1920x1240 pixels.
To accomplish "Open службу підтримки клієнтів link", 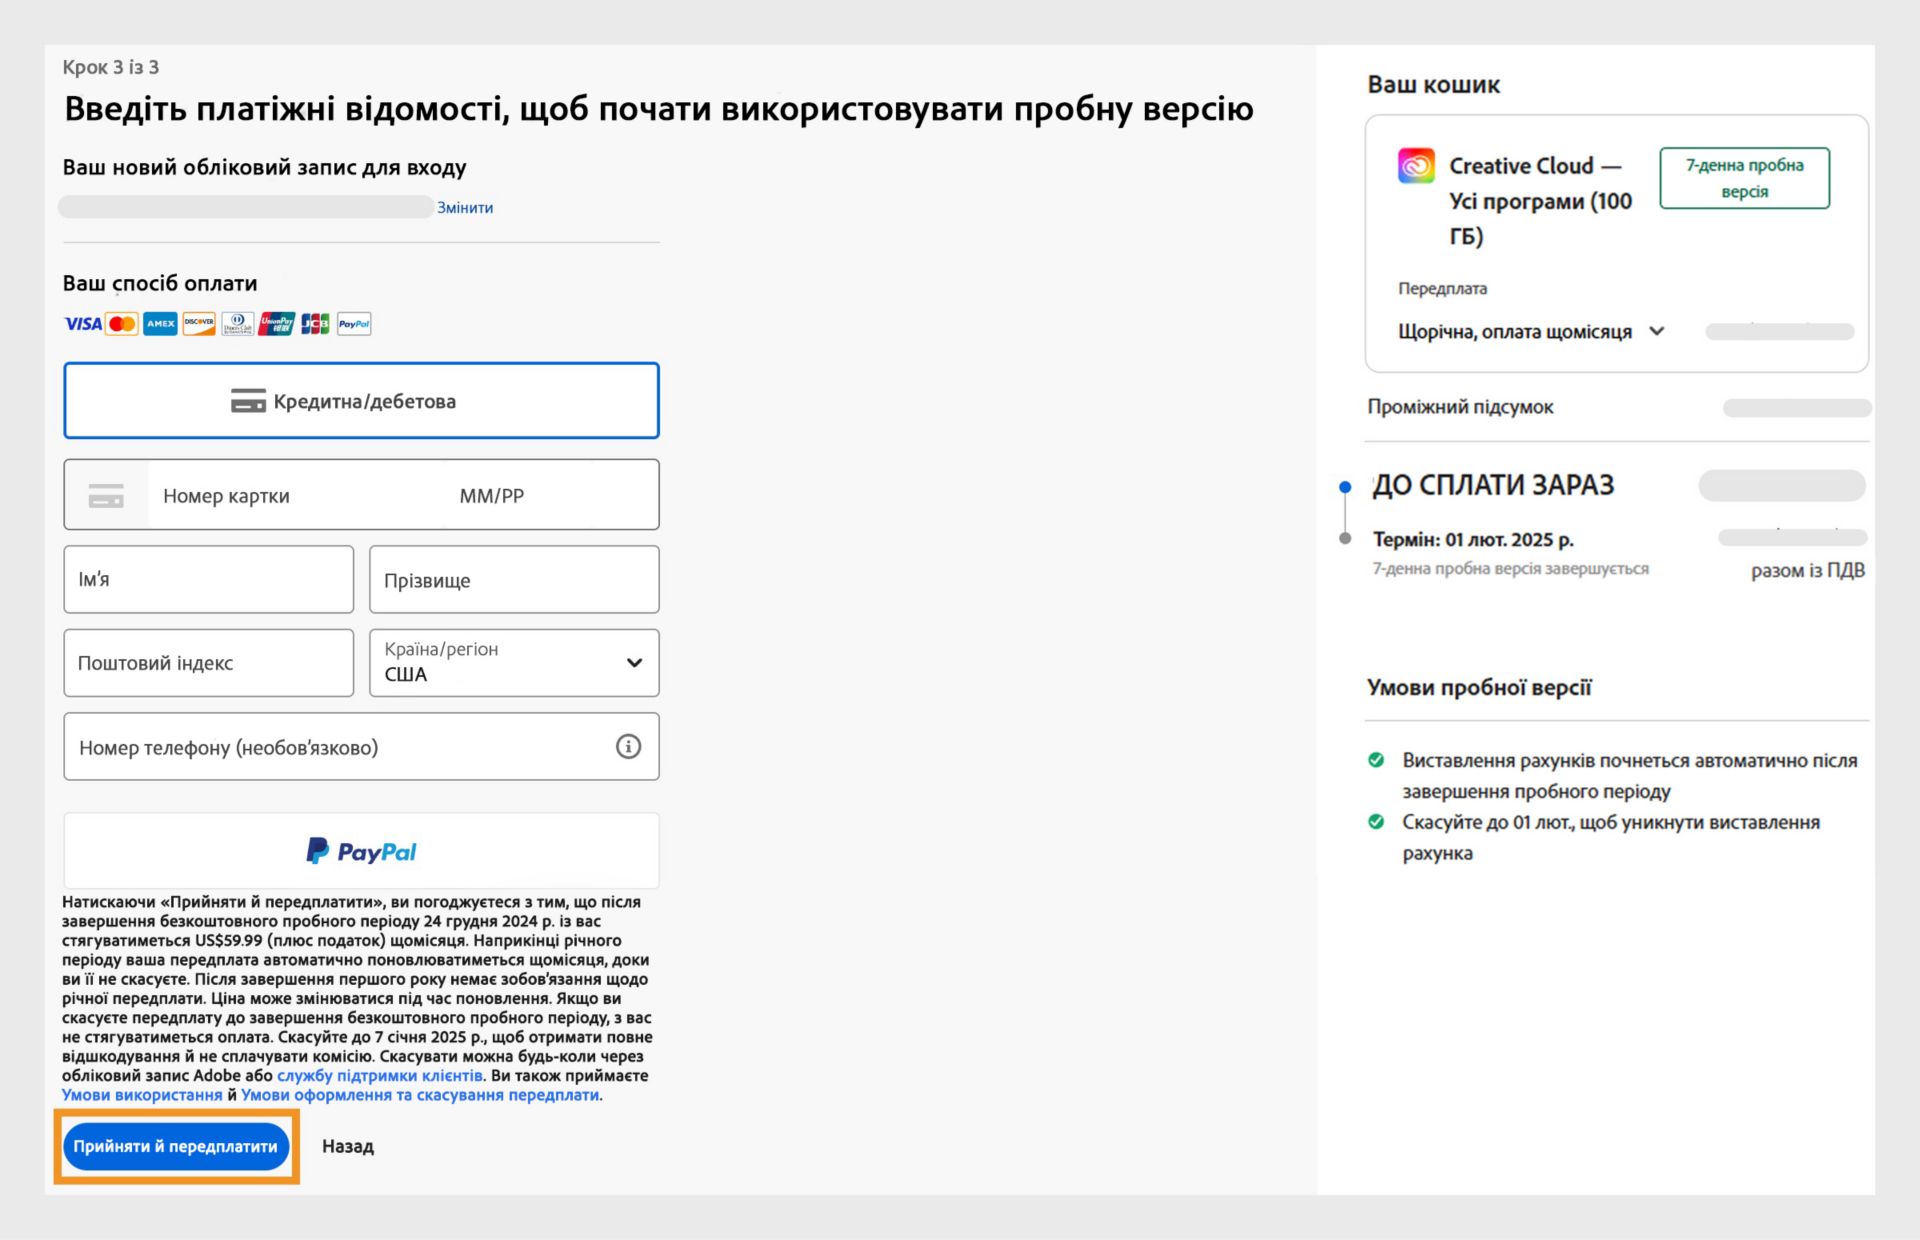I will coord(380,1076).
